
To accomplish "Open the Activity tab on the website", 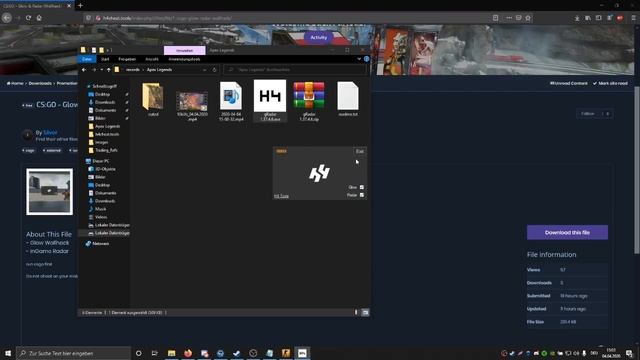I will click(x=319, y=38).
